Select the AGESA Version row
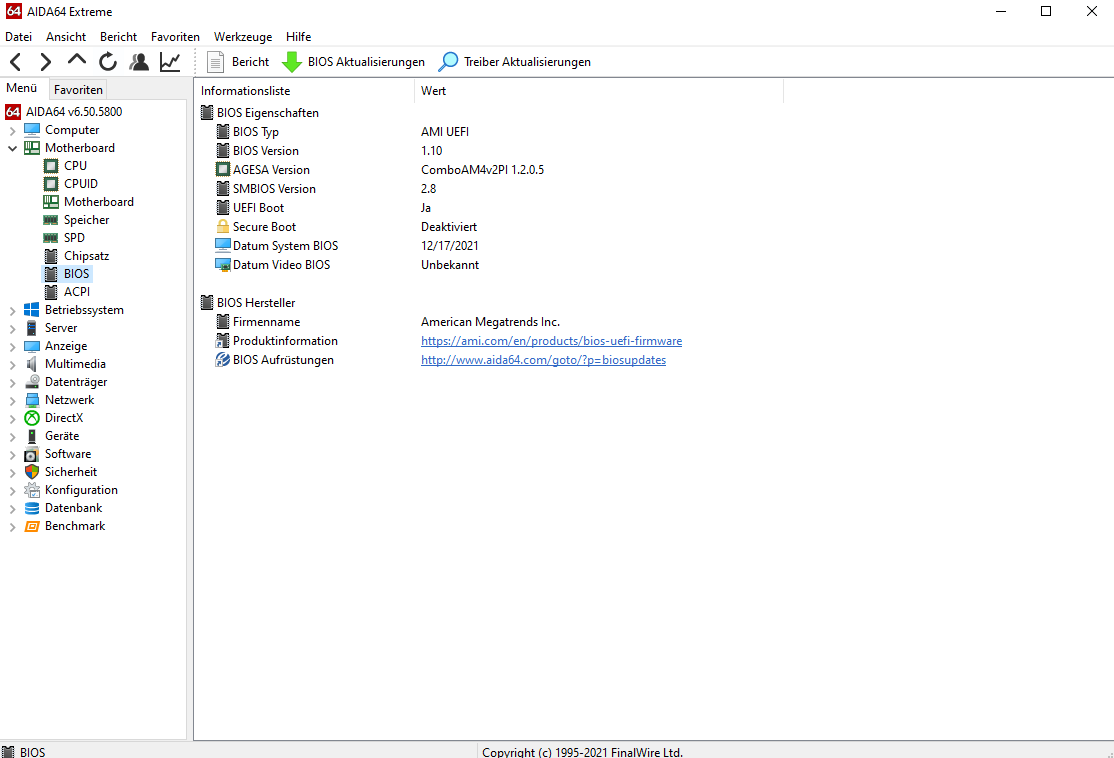Viewport: 1114px width, 758px height. (490, 170)
